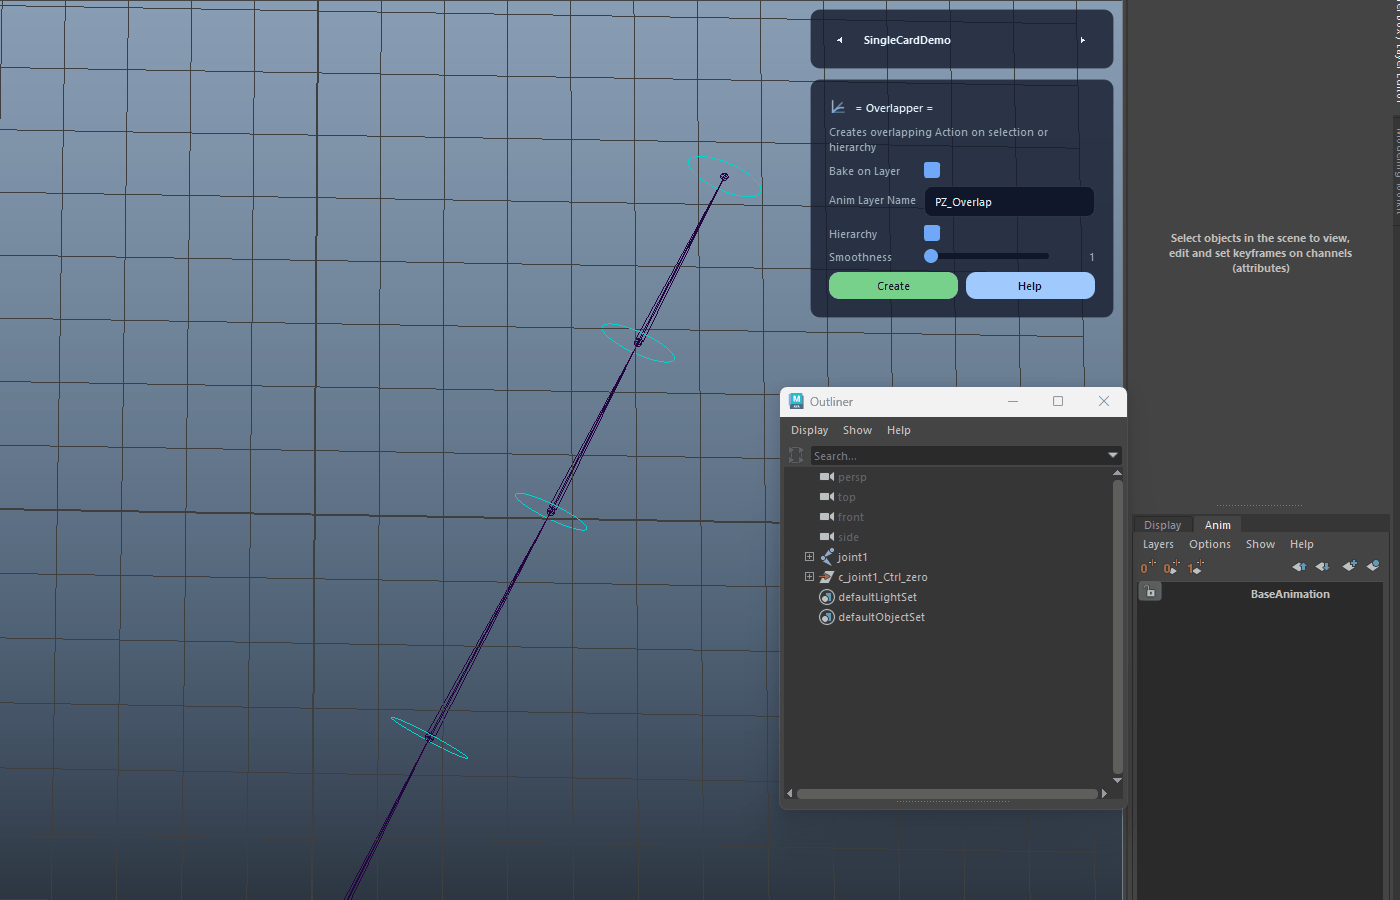Open the Outliner Display menu
1400x900 pixels.
coord(810,430)
